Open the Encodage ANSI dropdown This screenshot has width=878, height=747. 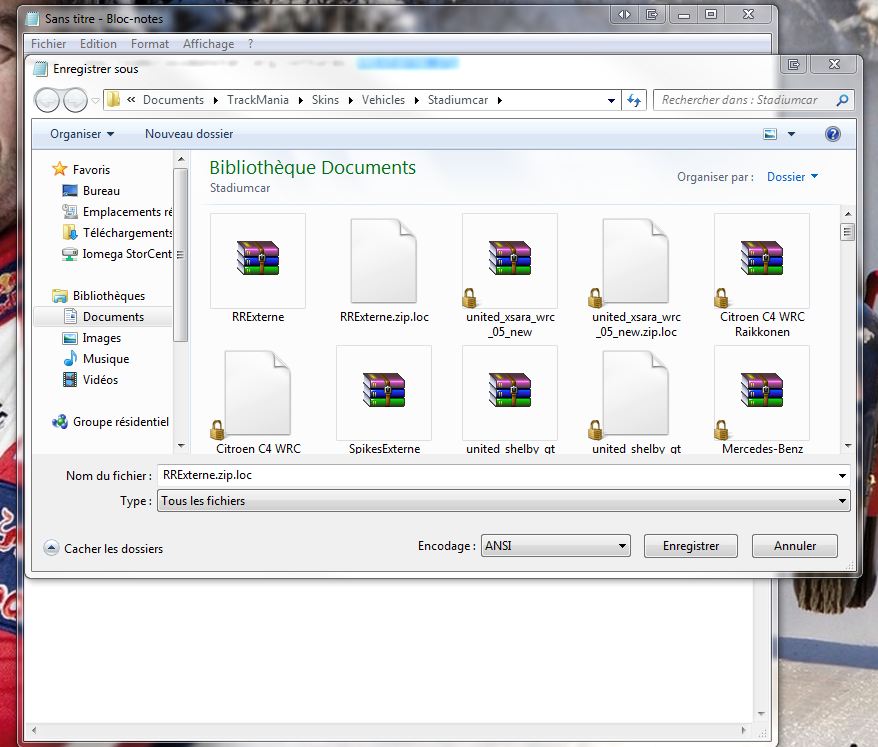click(x=555, y=545)
